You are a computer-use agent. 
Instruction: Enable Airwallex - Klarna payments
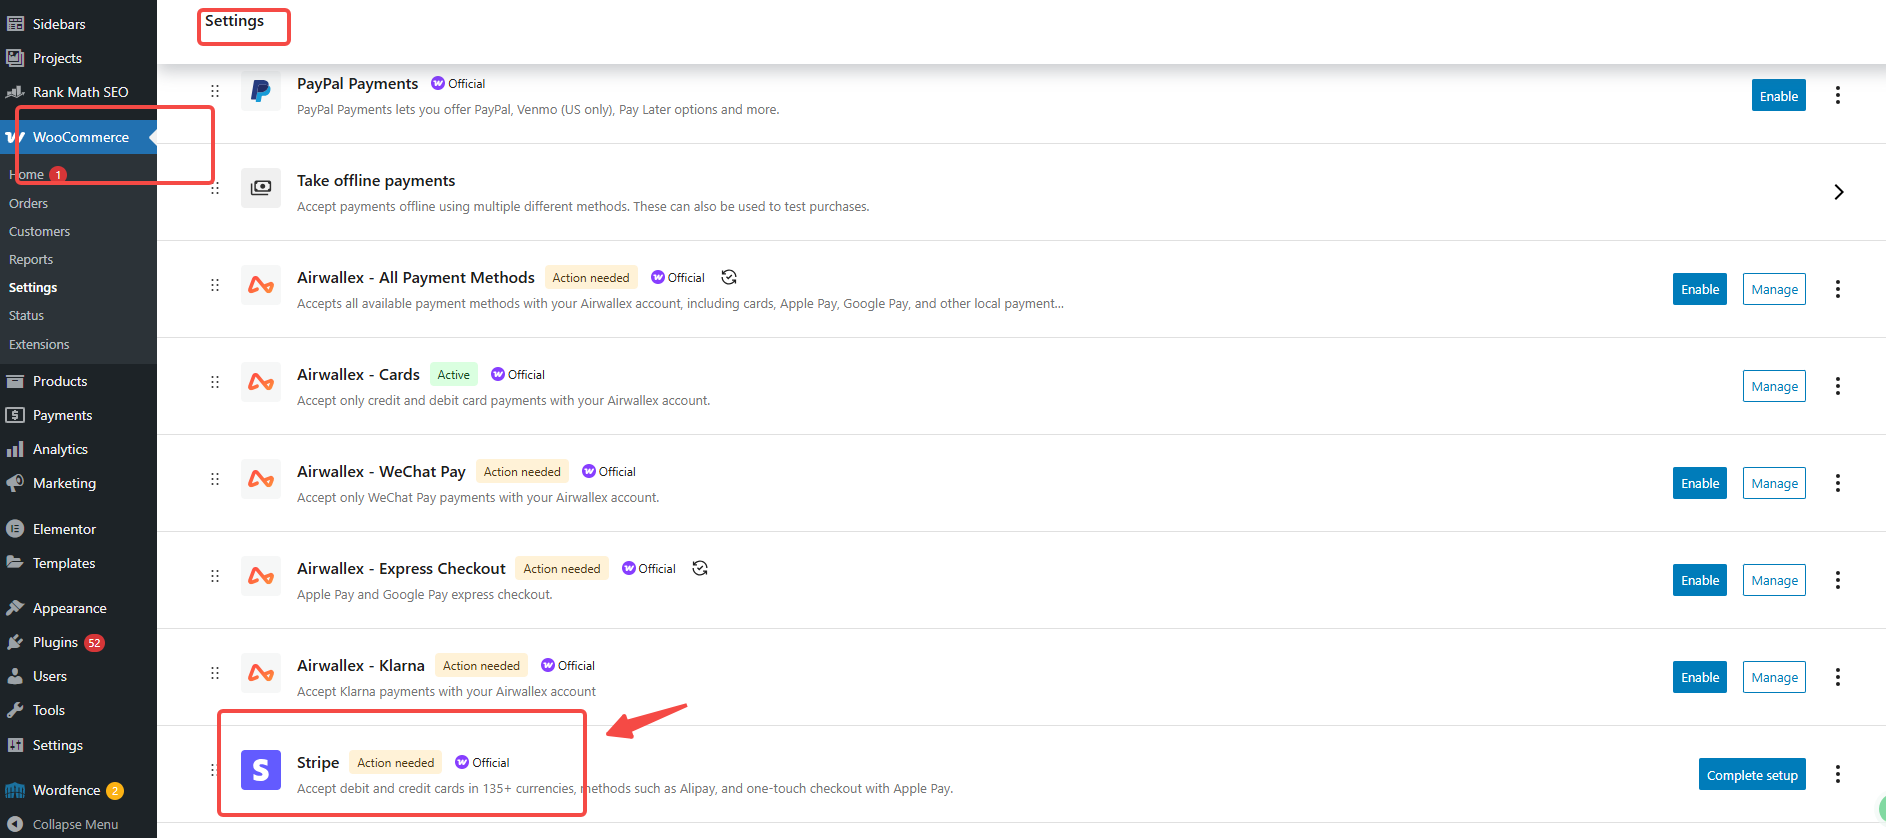pyautogui.click(x=1699, y=677)
